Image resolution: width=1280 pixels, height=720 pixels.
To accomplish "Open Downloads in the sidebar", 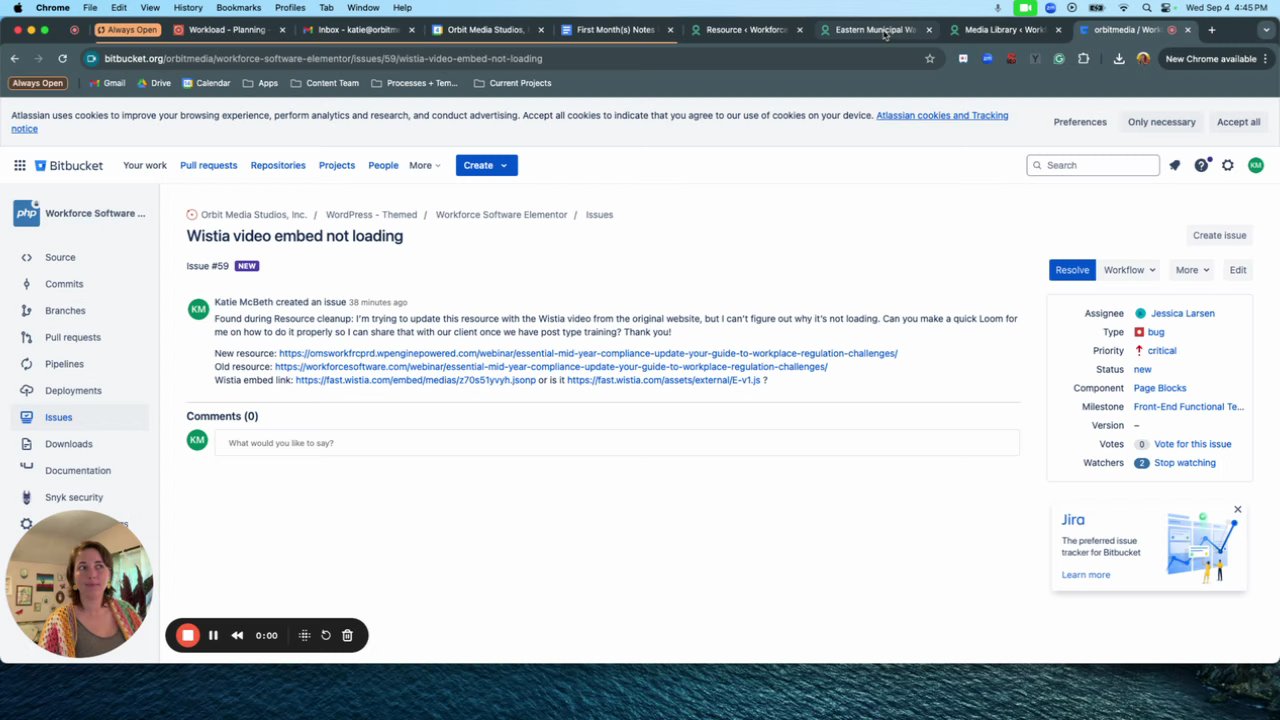I will 68,444.
